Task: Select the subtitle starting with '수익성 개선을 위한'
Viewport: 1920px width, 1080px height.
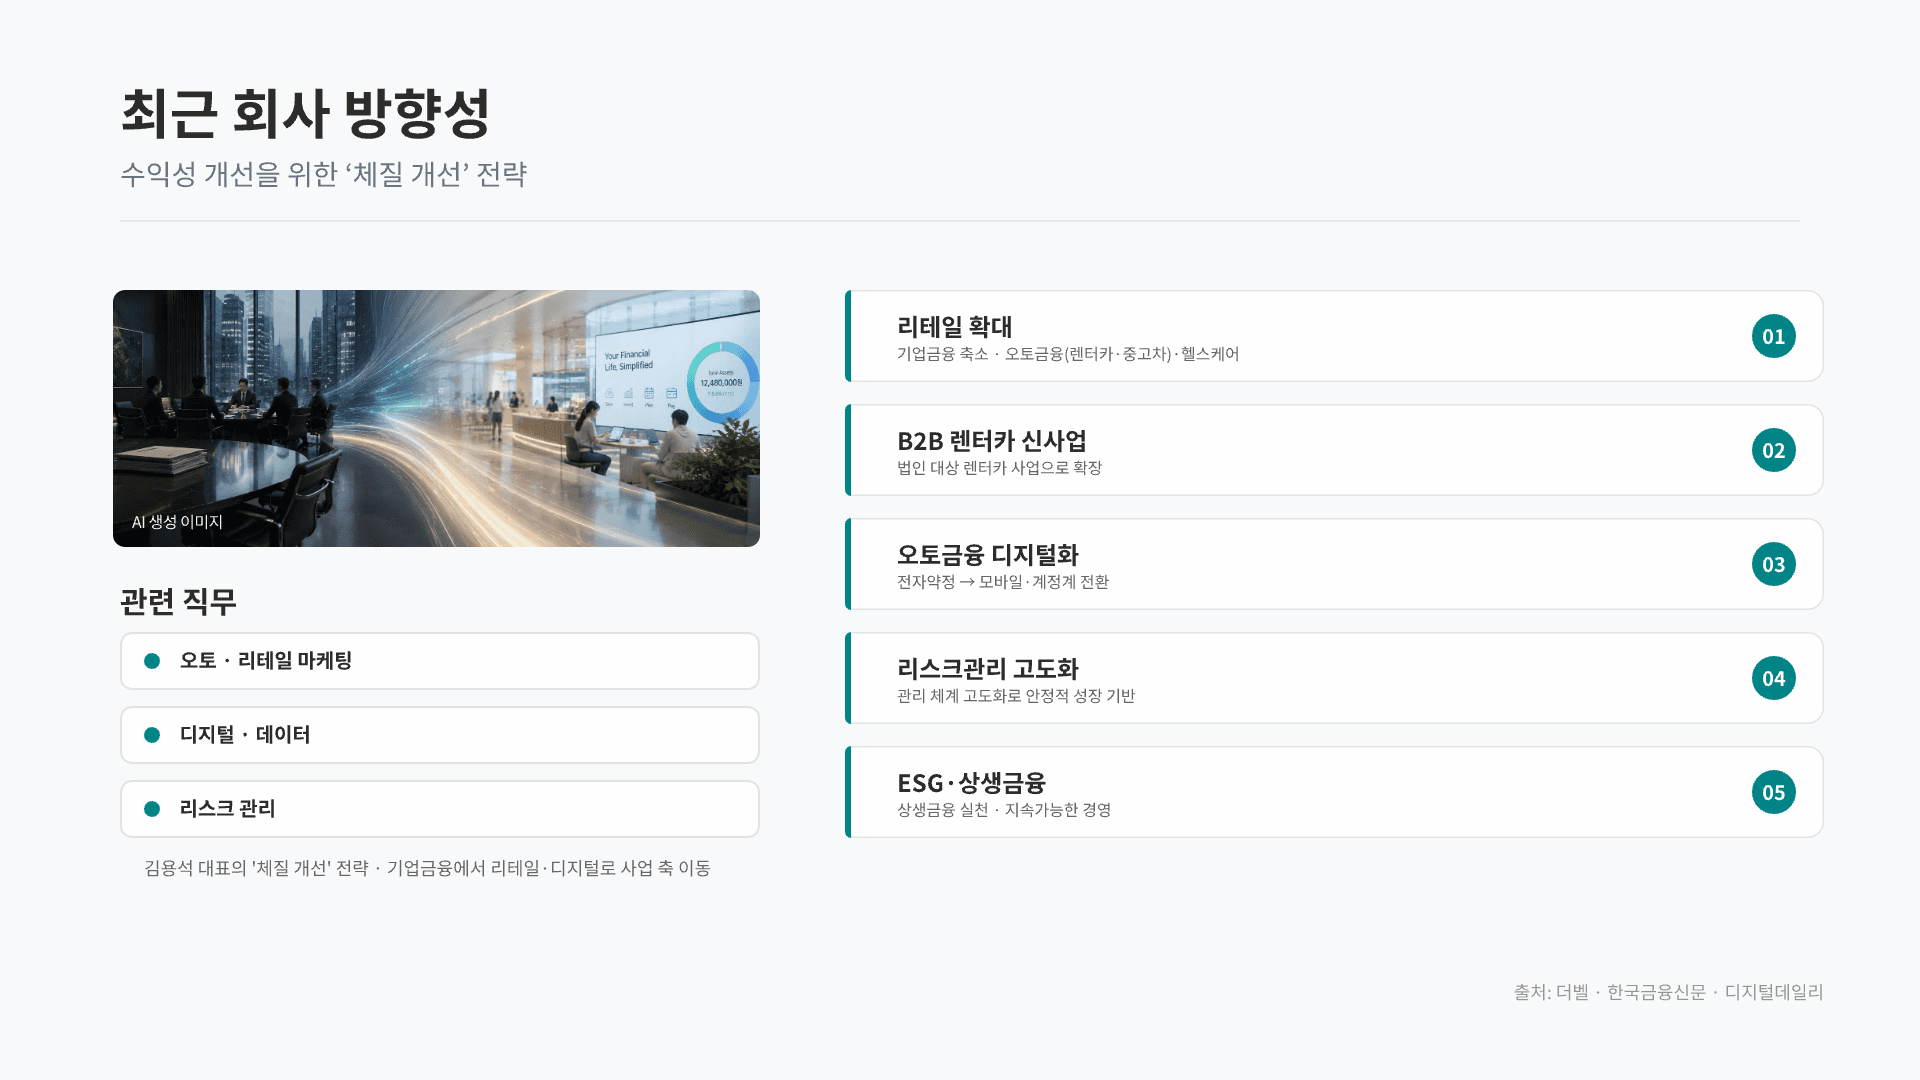Action: [x=323, y=174]
